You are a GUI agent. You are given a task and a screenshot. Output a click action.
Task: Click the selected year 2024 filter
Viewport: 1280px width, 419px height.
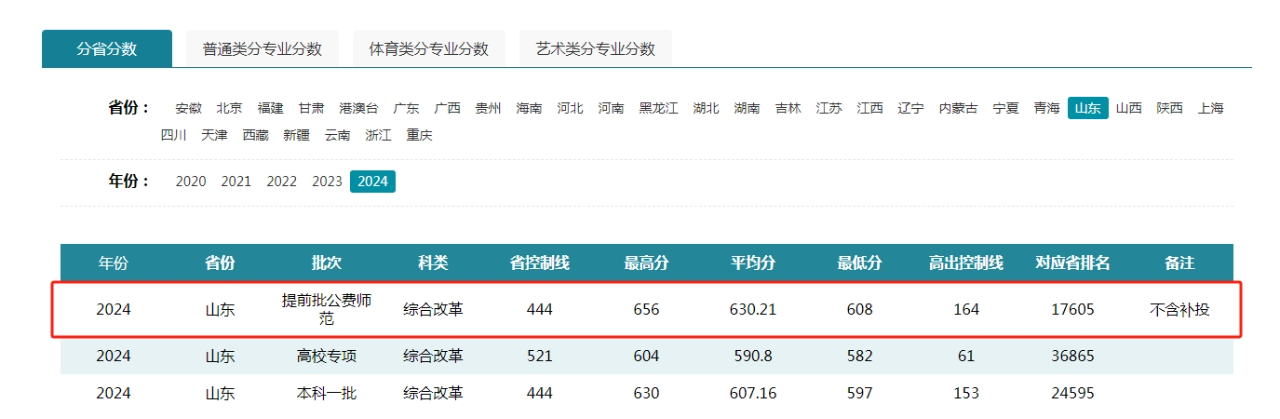coord(373,181)
